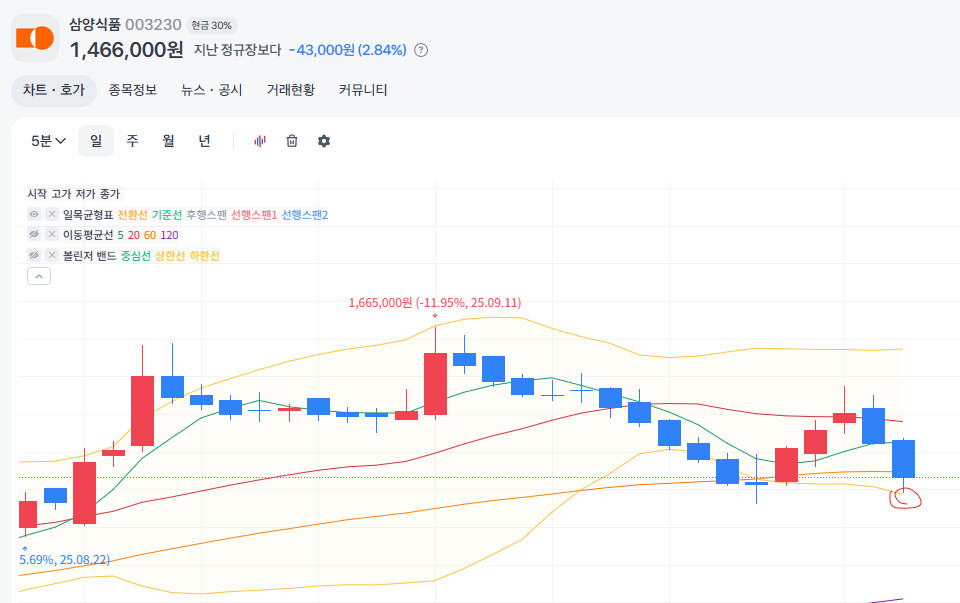The height and width of the screenshot is (603, 960).
Task: Open the 5분 minute interval dropdown
Action: point(48,141)
